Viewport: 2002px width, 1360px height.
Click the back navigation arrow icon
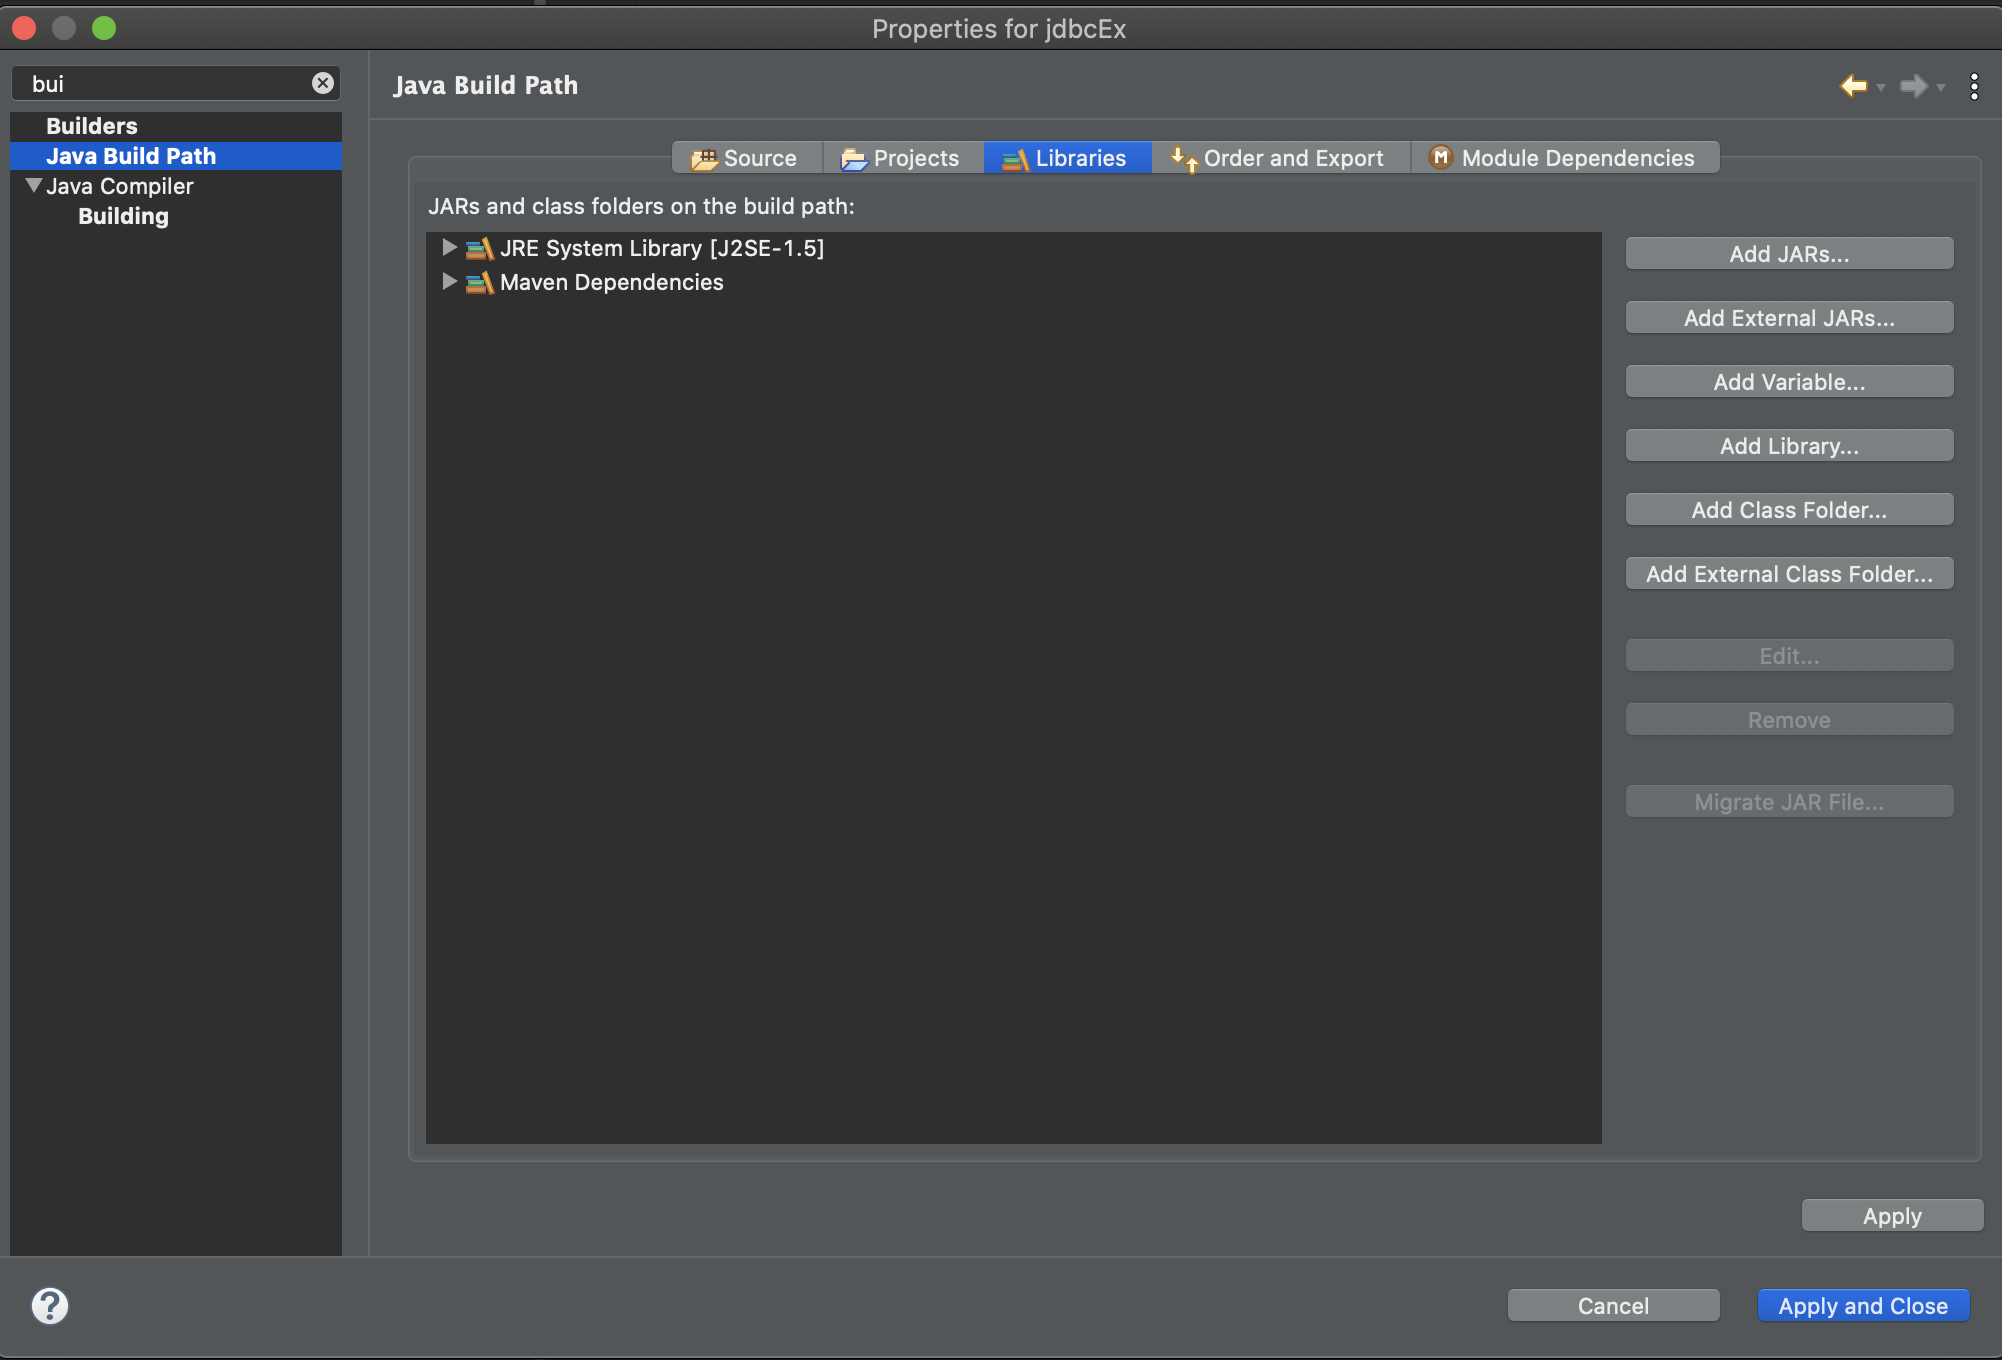coord(1853,86)
